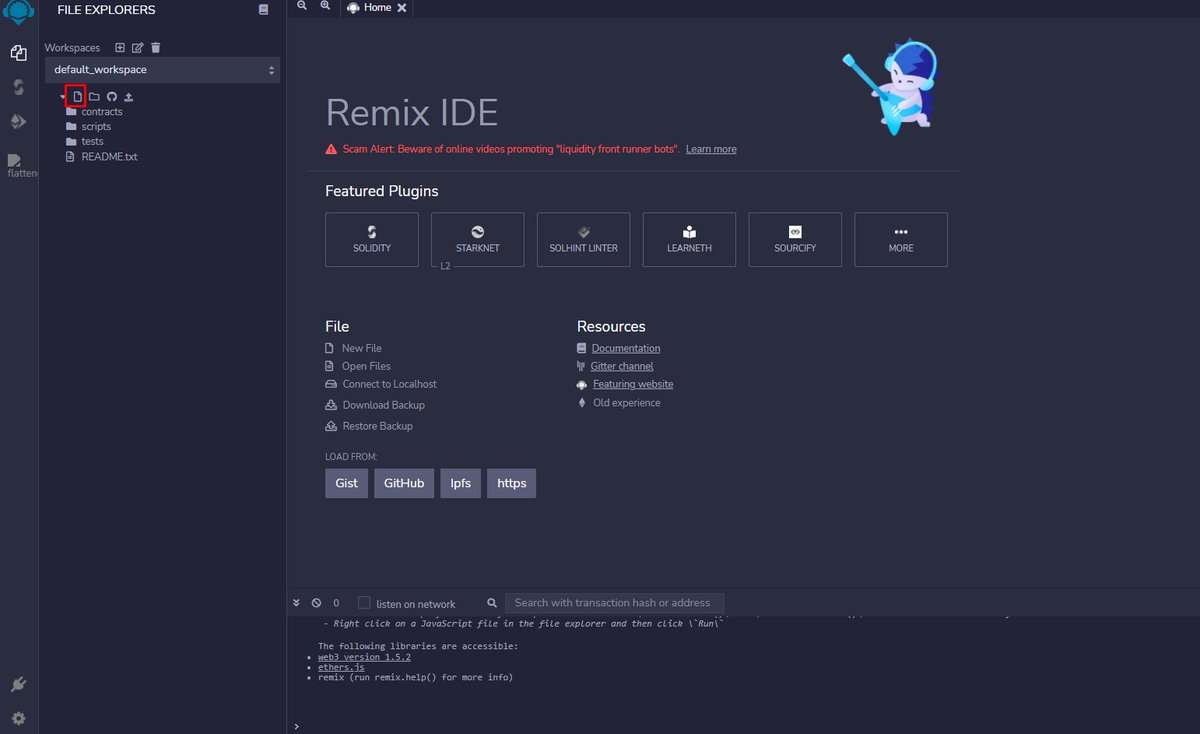1200x734 pixels.
Task: Open the Documentation resource link
Action: pyautogui.click(x=626, y=348)
